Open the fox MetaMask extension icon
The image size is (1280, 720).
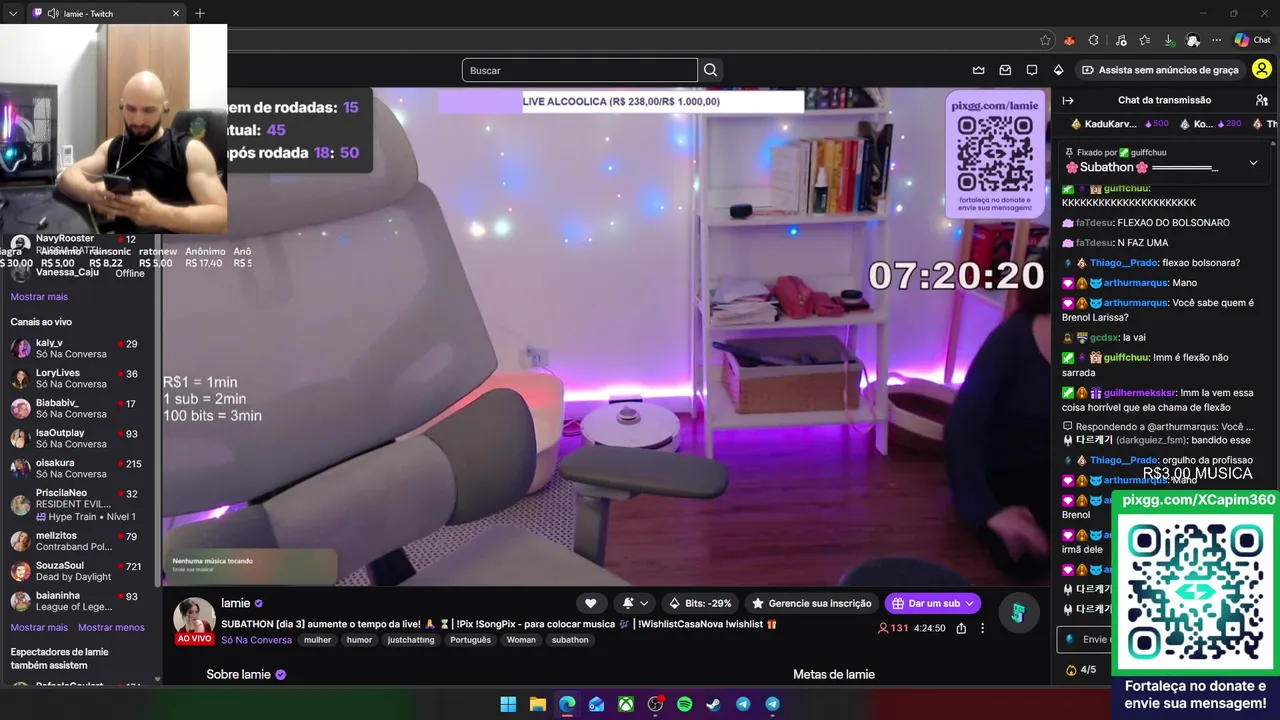[x=1069, y=40]
